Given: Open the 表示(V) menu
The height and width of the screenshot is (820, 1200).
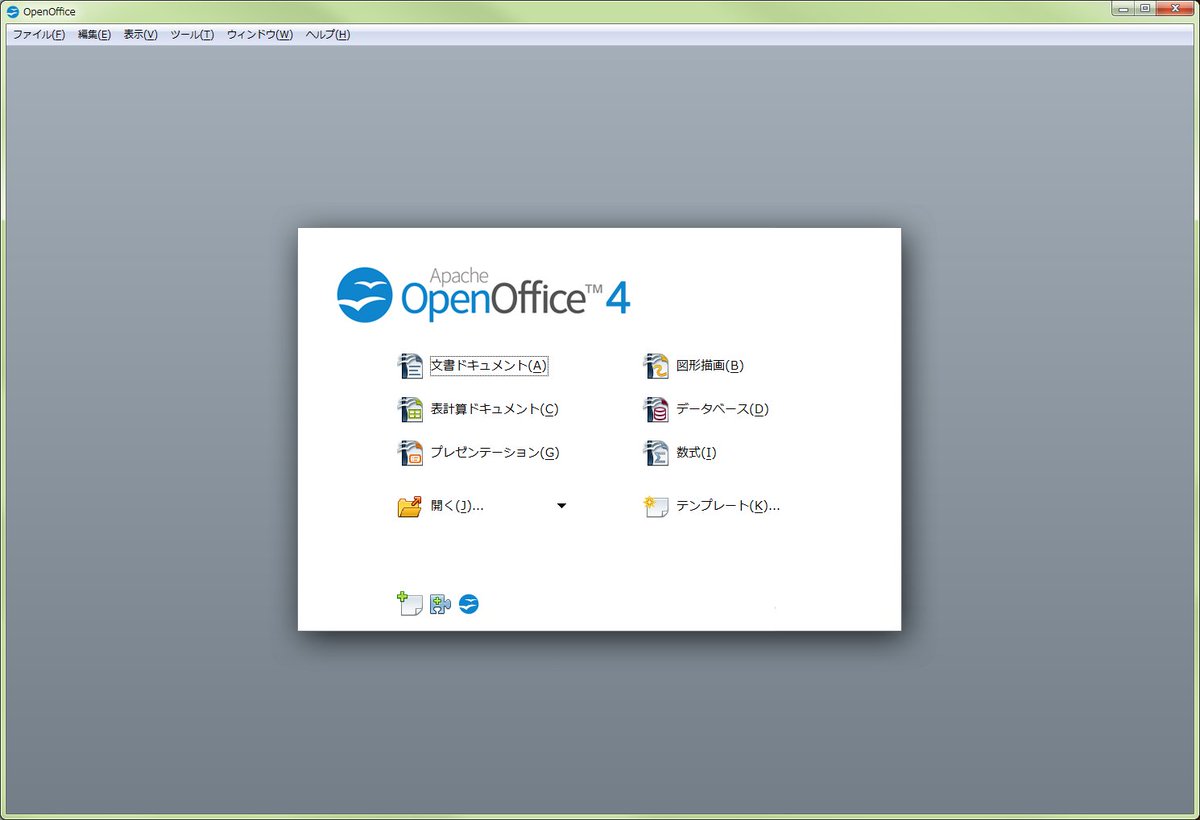Looking at the screenshot, I should (141, 35).
